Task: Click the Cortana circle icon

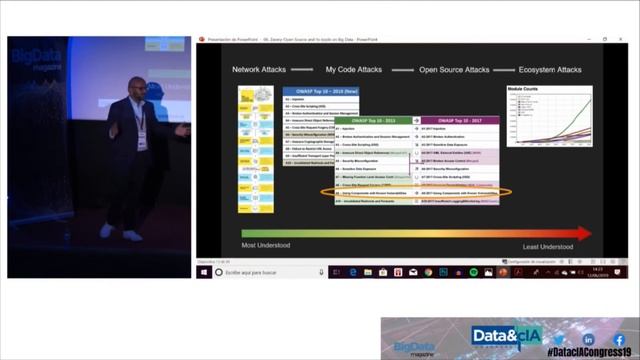Action: click(219, 272)
